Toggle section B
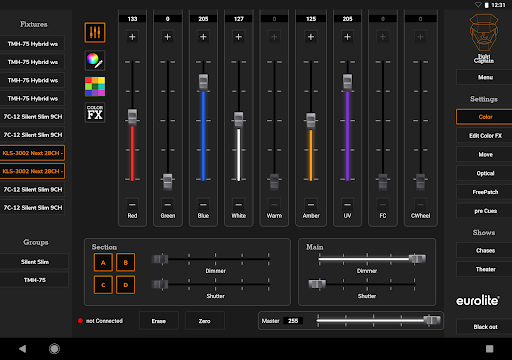Viewport: 512px width, 360px height. (x=126, y=262)
